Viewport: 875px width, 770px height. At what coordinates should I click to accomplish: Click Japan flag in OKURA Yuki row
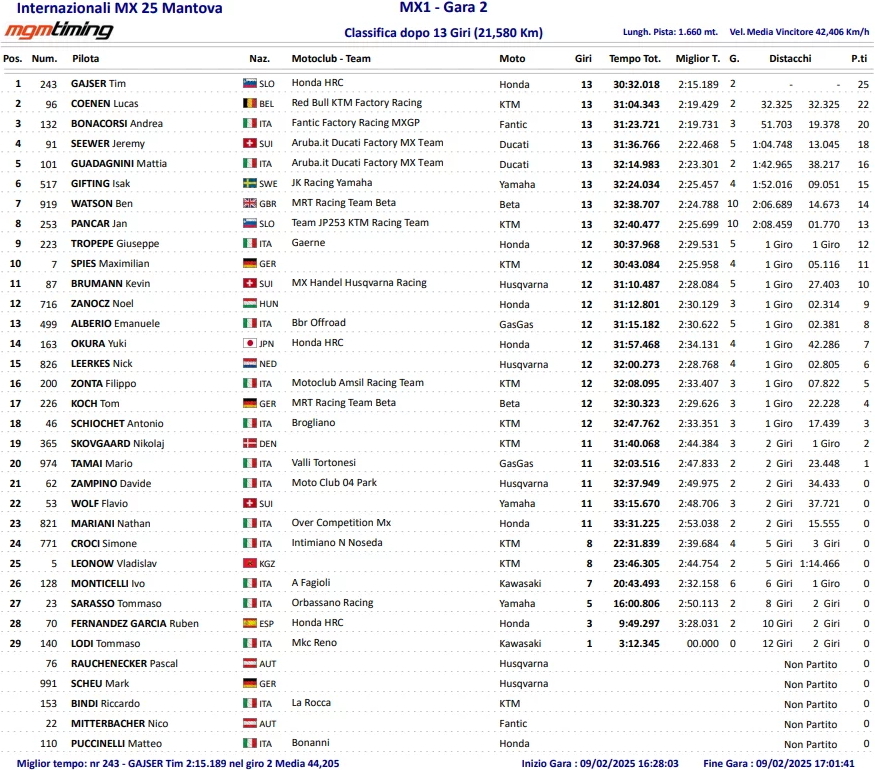(249, 343)
